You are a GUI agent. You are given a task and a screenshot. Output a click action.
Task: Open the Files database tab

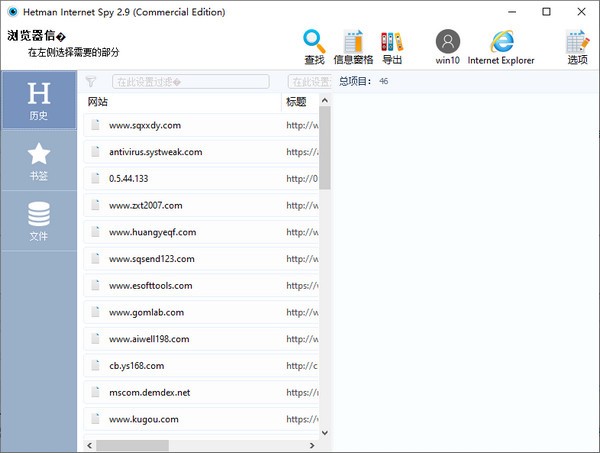(x=38, y=220)
